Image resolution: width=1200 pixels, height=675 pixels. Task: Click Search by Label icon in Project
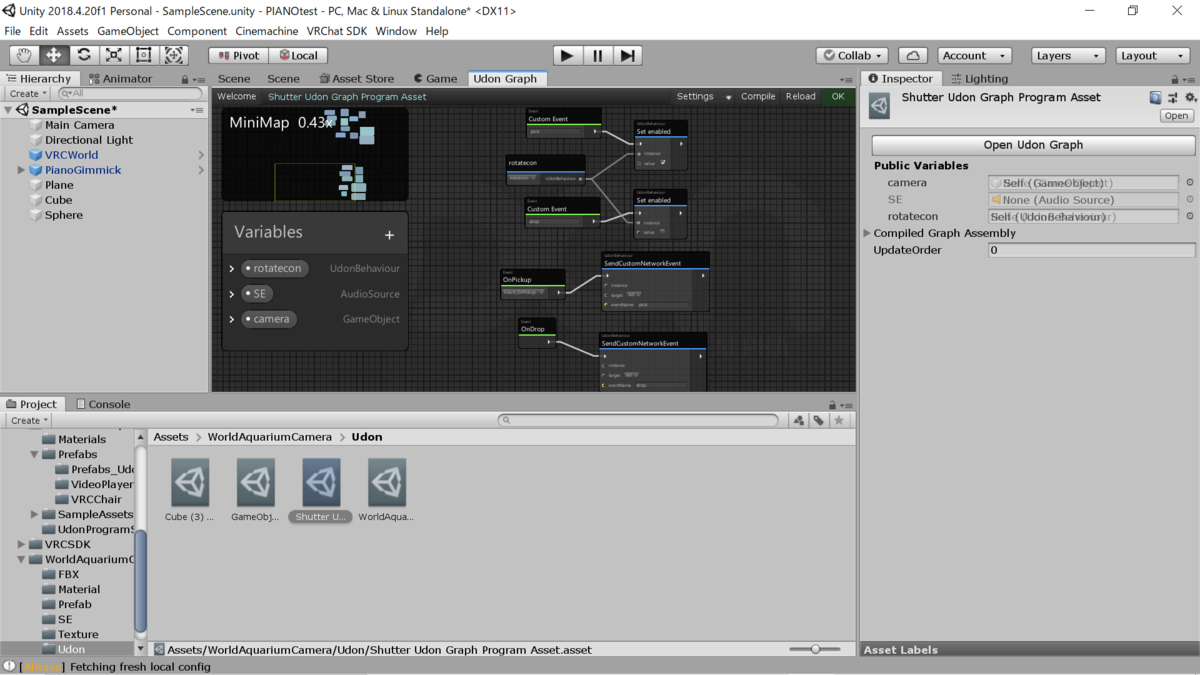(x=818, y=421)
